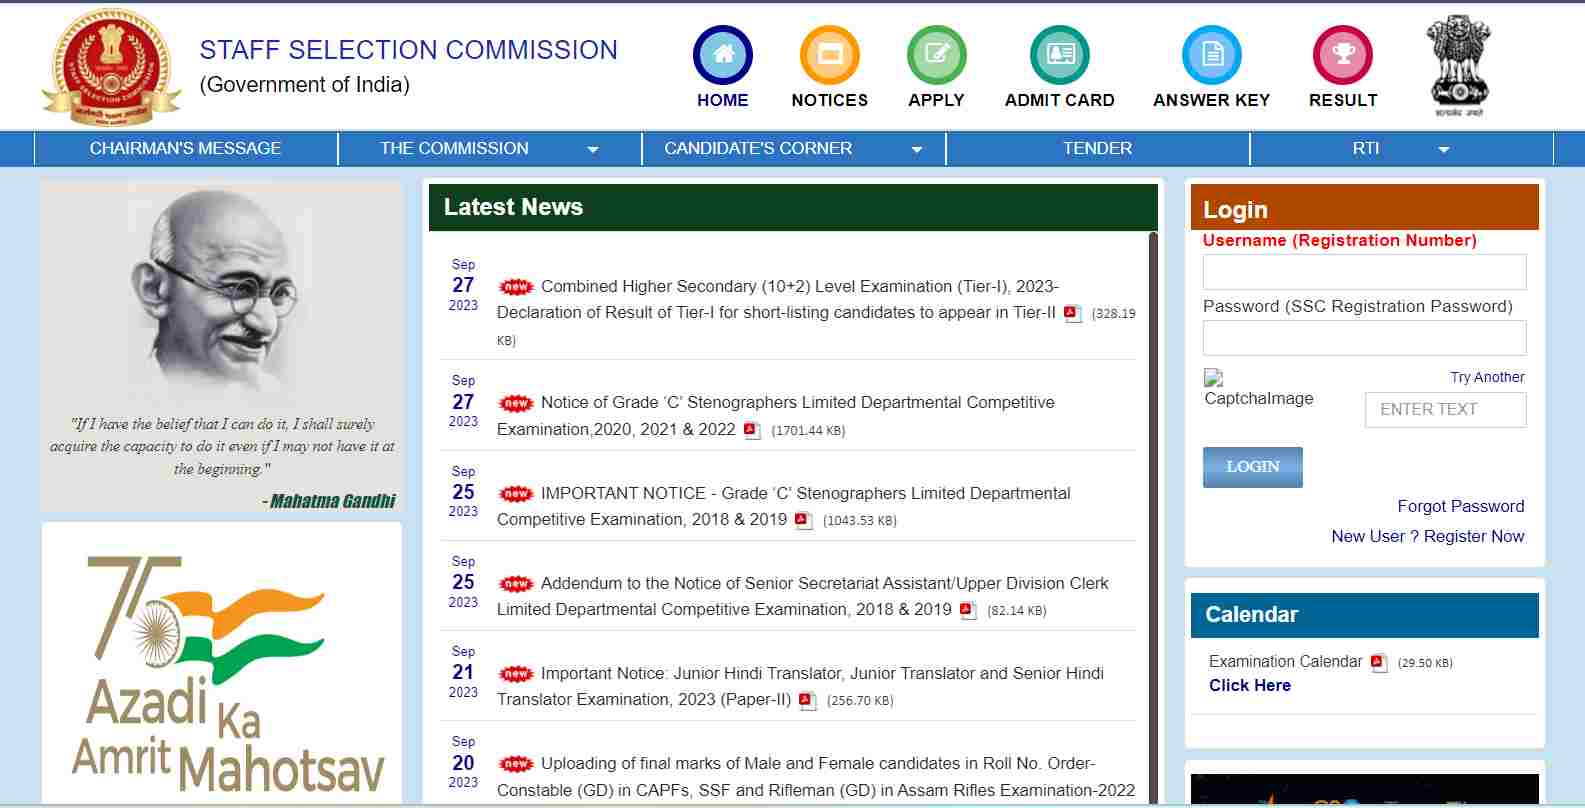The height and width of the screenshot is (808, 1585).
Task: Go to the HOME icon
Action: point(723,55)
